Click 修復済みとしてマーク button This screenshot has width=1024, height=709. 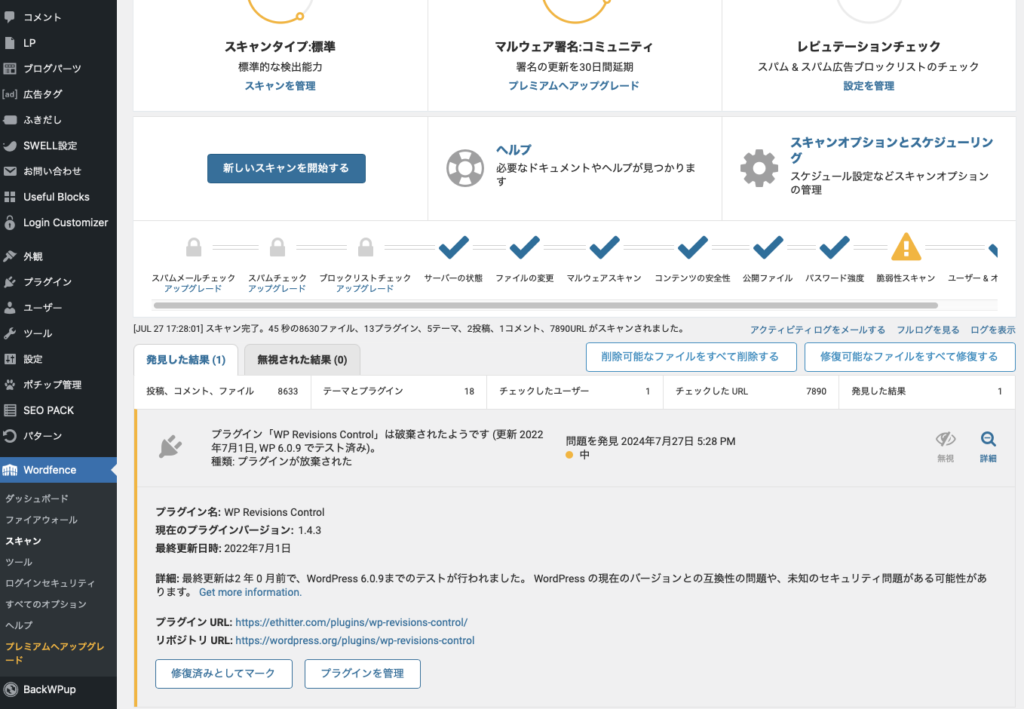223,674
